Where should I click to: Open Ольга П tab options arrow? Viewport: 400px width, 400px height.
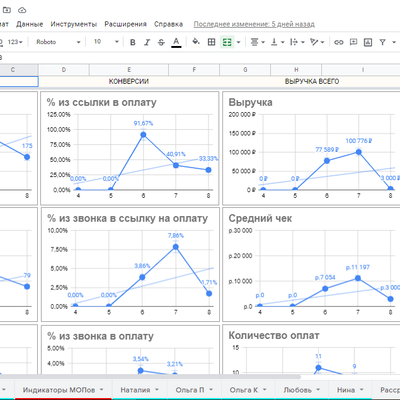pos(211,390)
